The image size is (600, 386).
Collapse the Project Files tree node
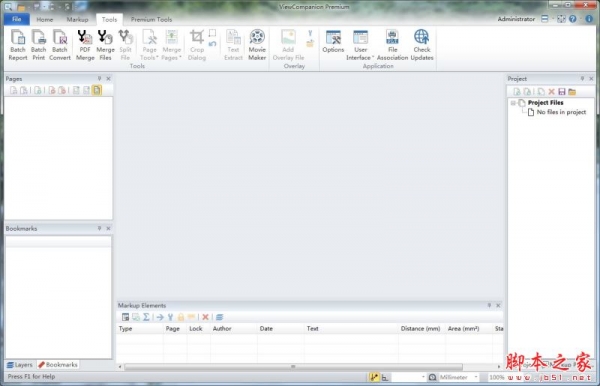(x=513, y=103)
